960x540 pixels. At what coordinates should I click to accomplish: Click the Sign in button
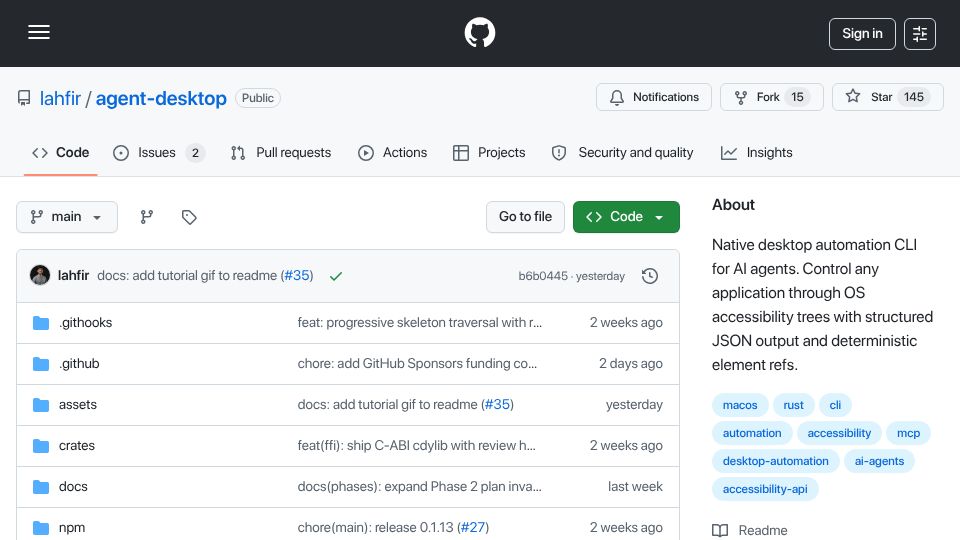(862, 34)
